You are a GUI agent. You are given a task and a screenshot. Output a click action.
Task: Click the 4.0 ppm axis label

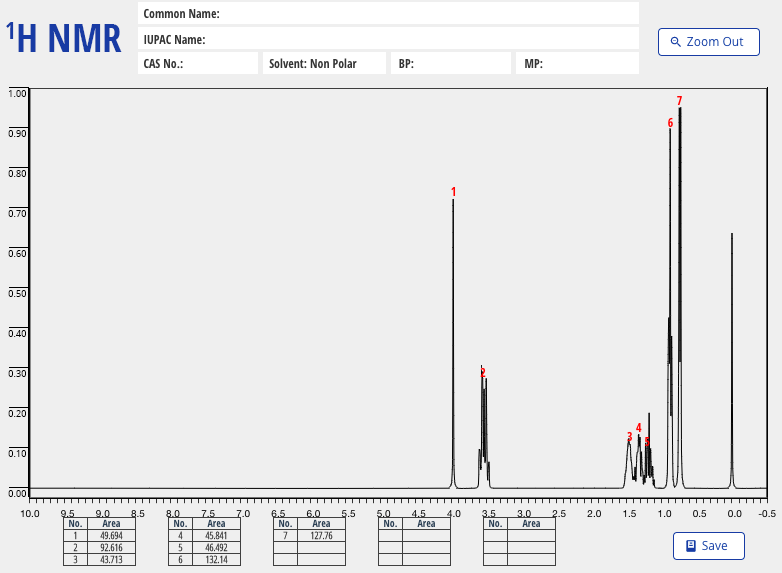point(453,514)
